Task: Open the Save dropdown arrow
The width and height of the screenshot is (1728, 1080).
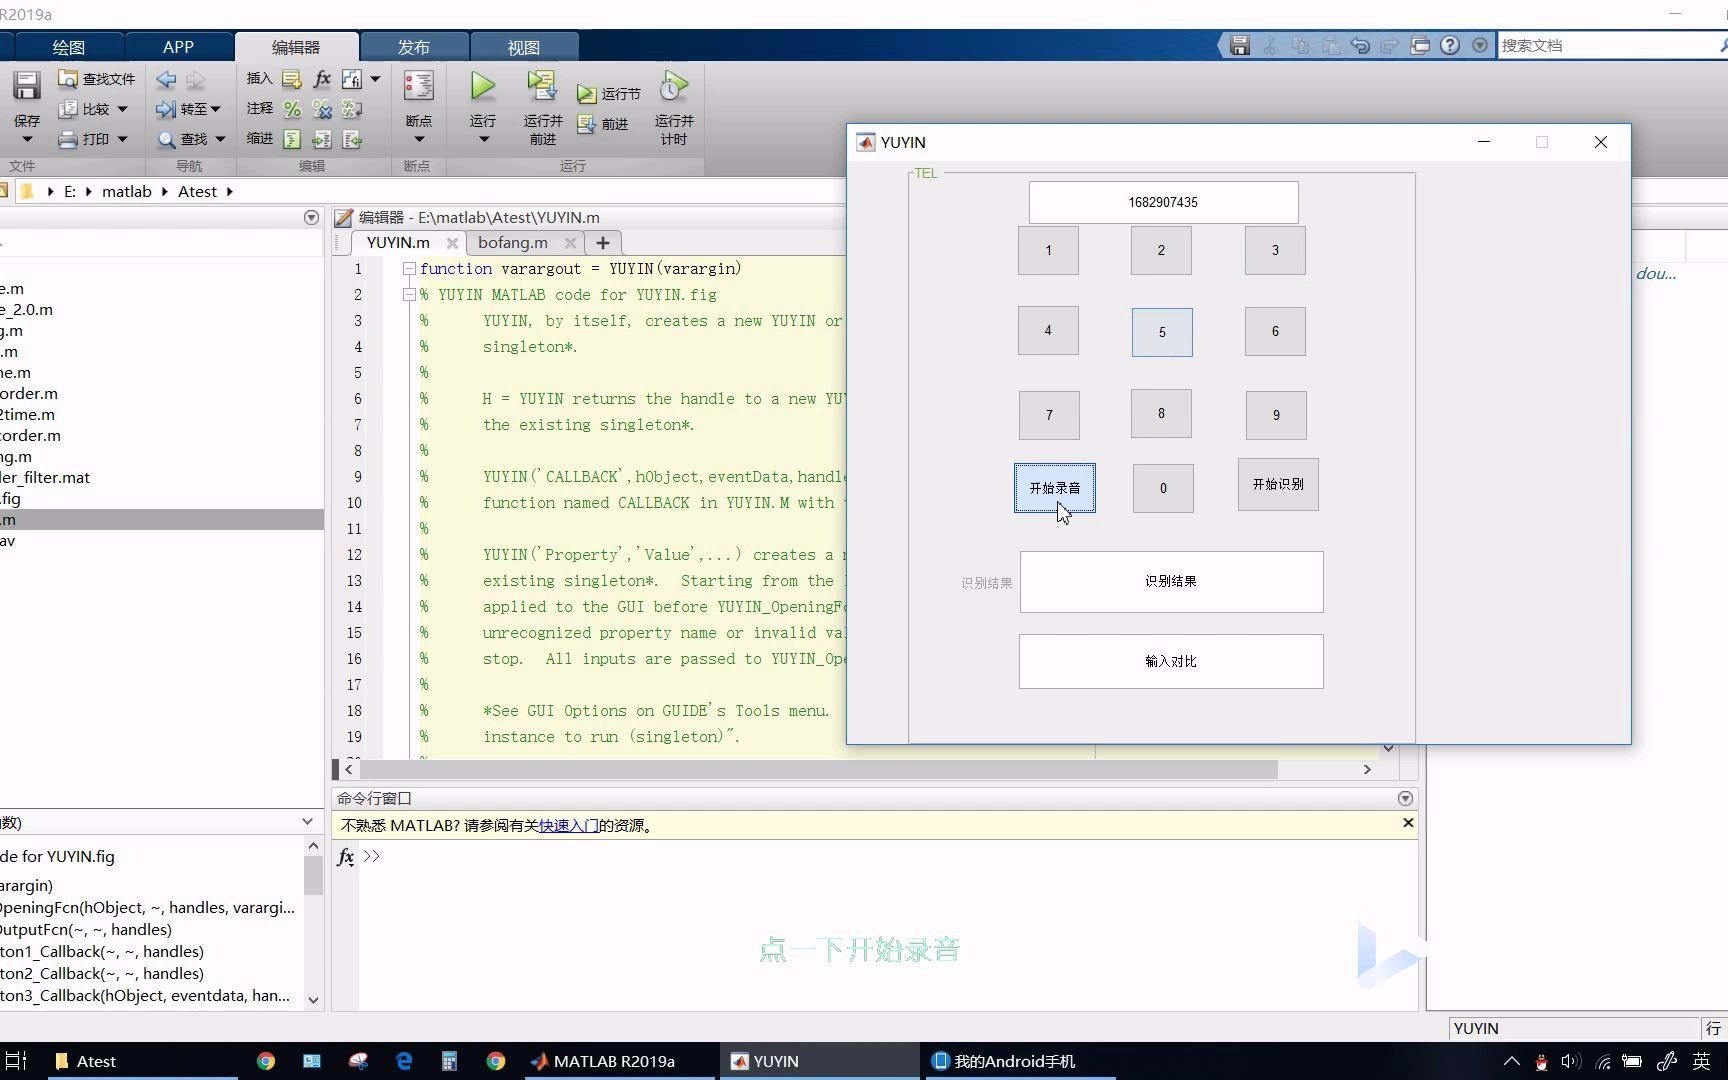Action: point(27,139)
